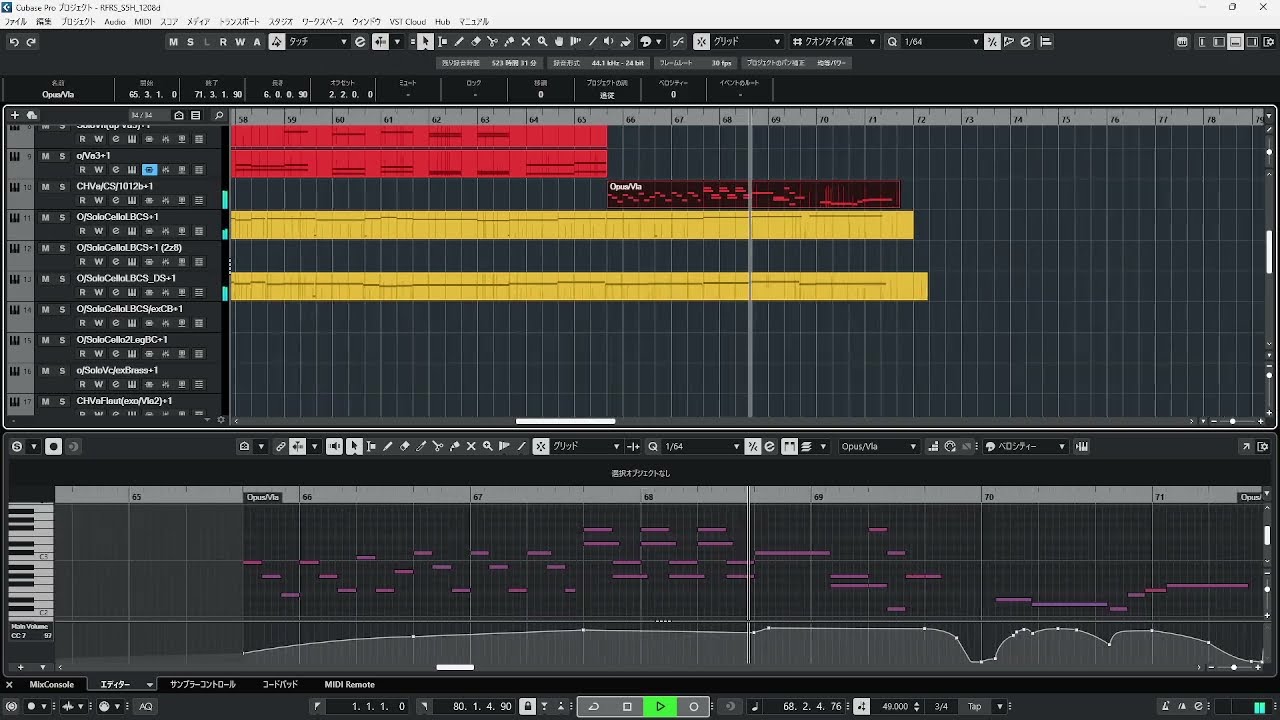Select the Erase tool in project toolbar

point(476,42)
